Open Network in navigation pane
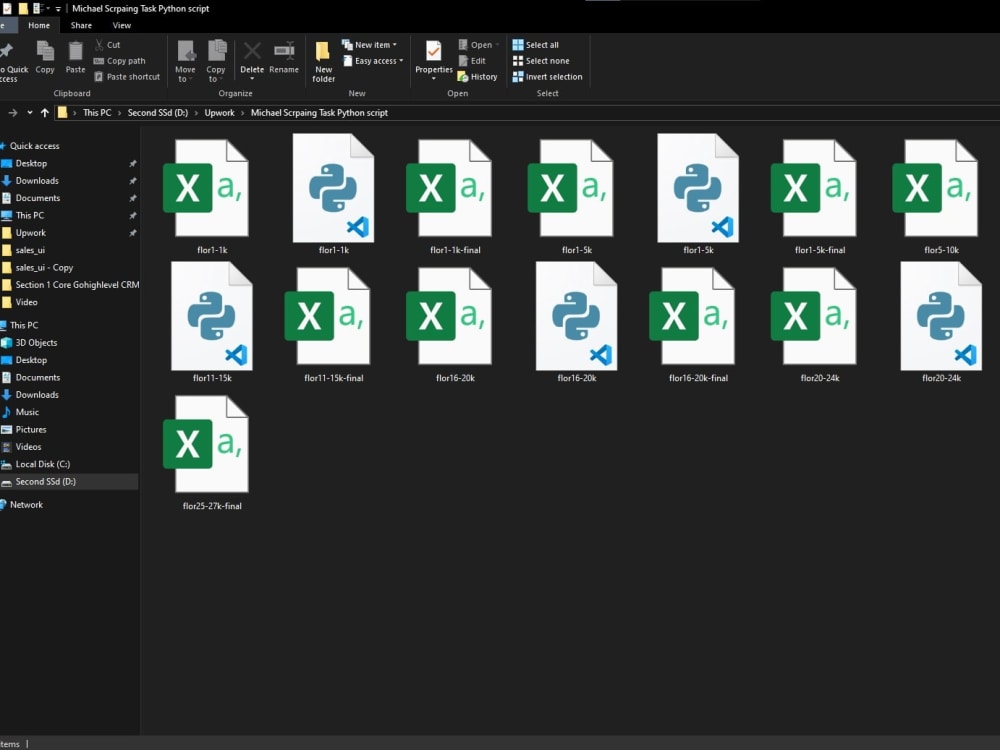The height and width of the screenshot is (750, 1000). point(26,504)
